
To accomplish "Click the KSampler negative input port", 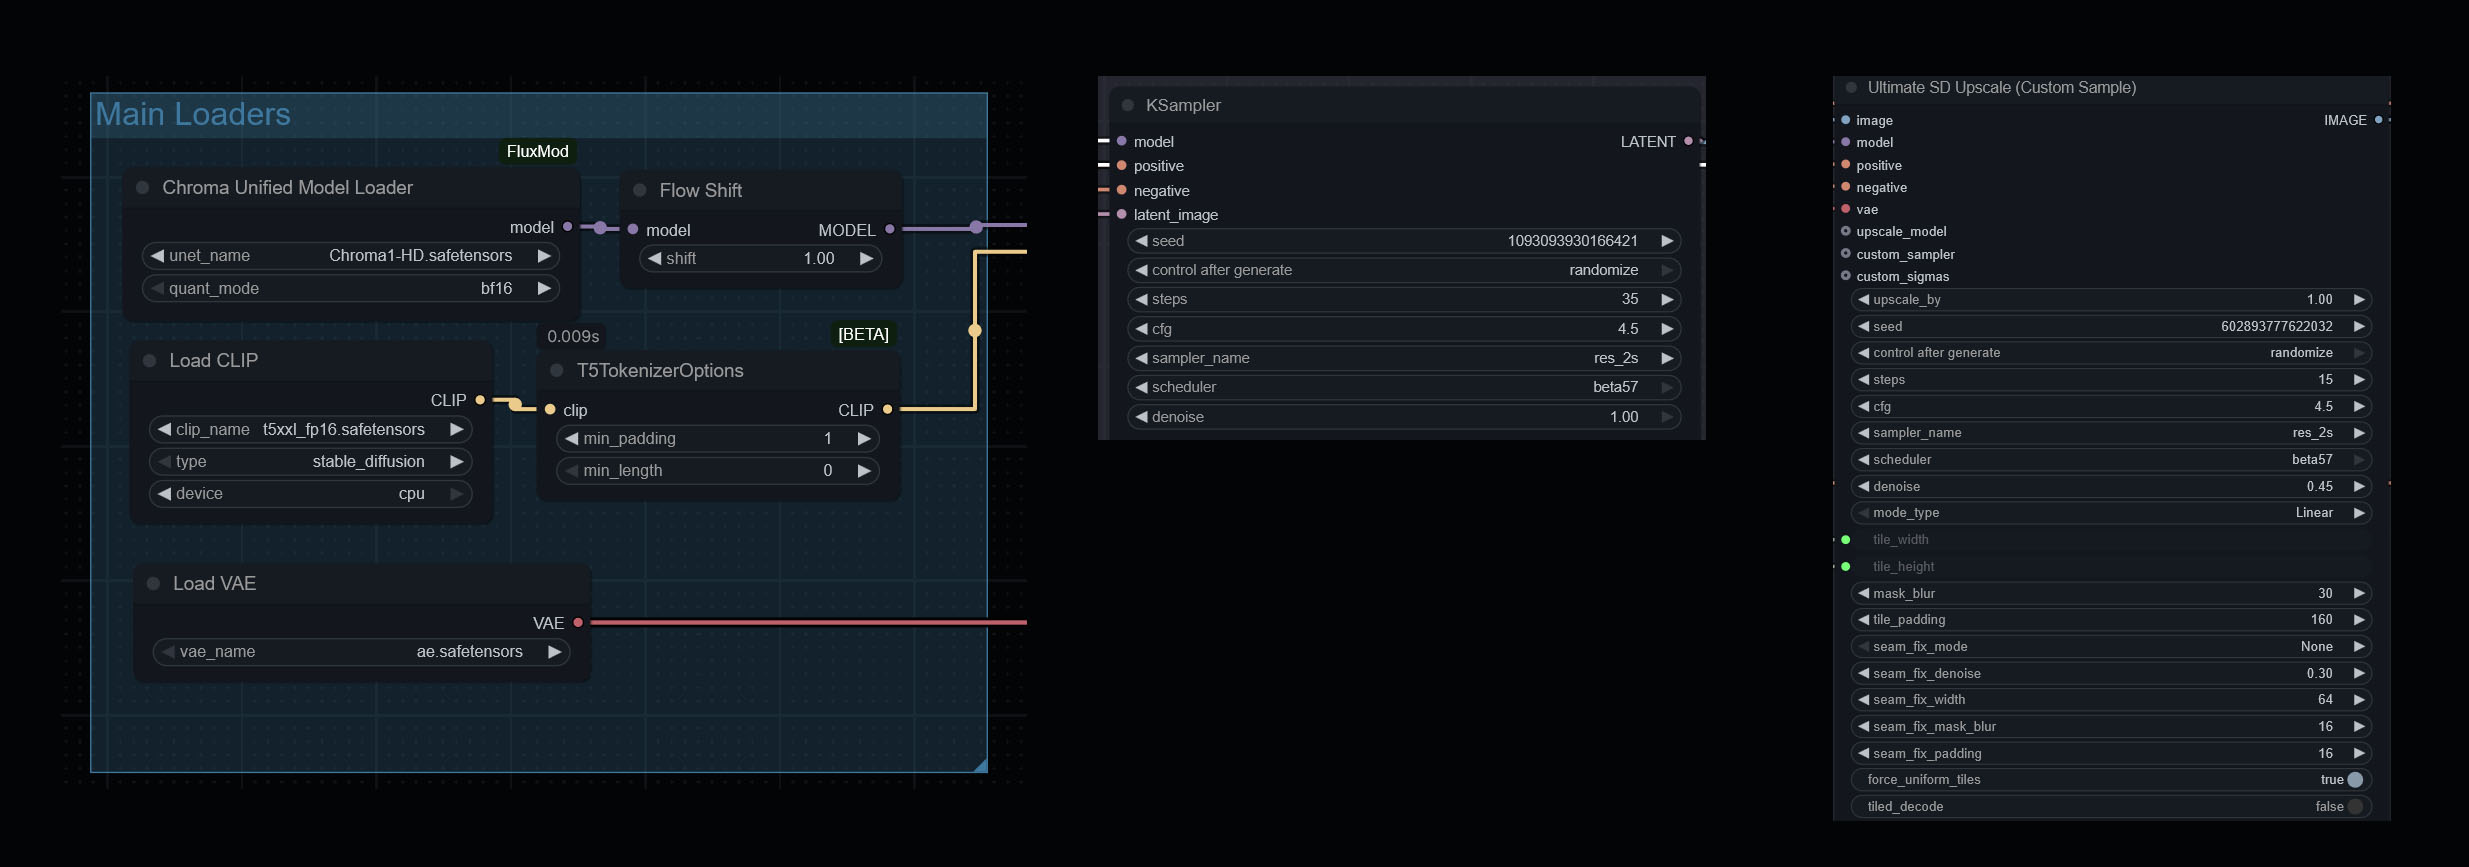I will tap(1122, 190).
